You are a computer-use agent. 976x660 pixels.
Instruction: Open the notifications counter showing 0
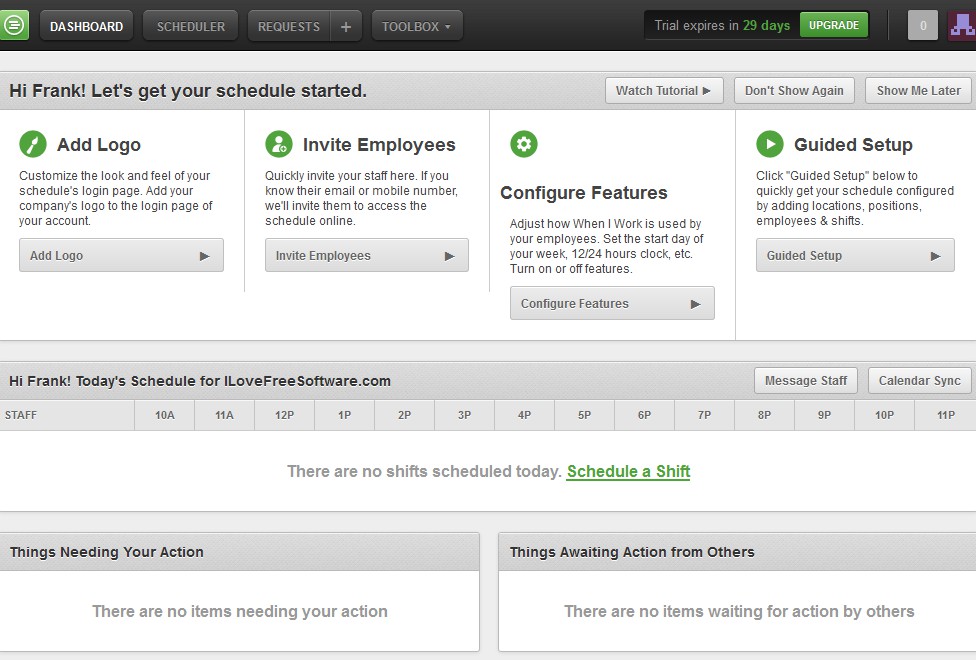(x=922, y=26)
